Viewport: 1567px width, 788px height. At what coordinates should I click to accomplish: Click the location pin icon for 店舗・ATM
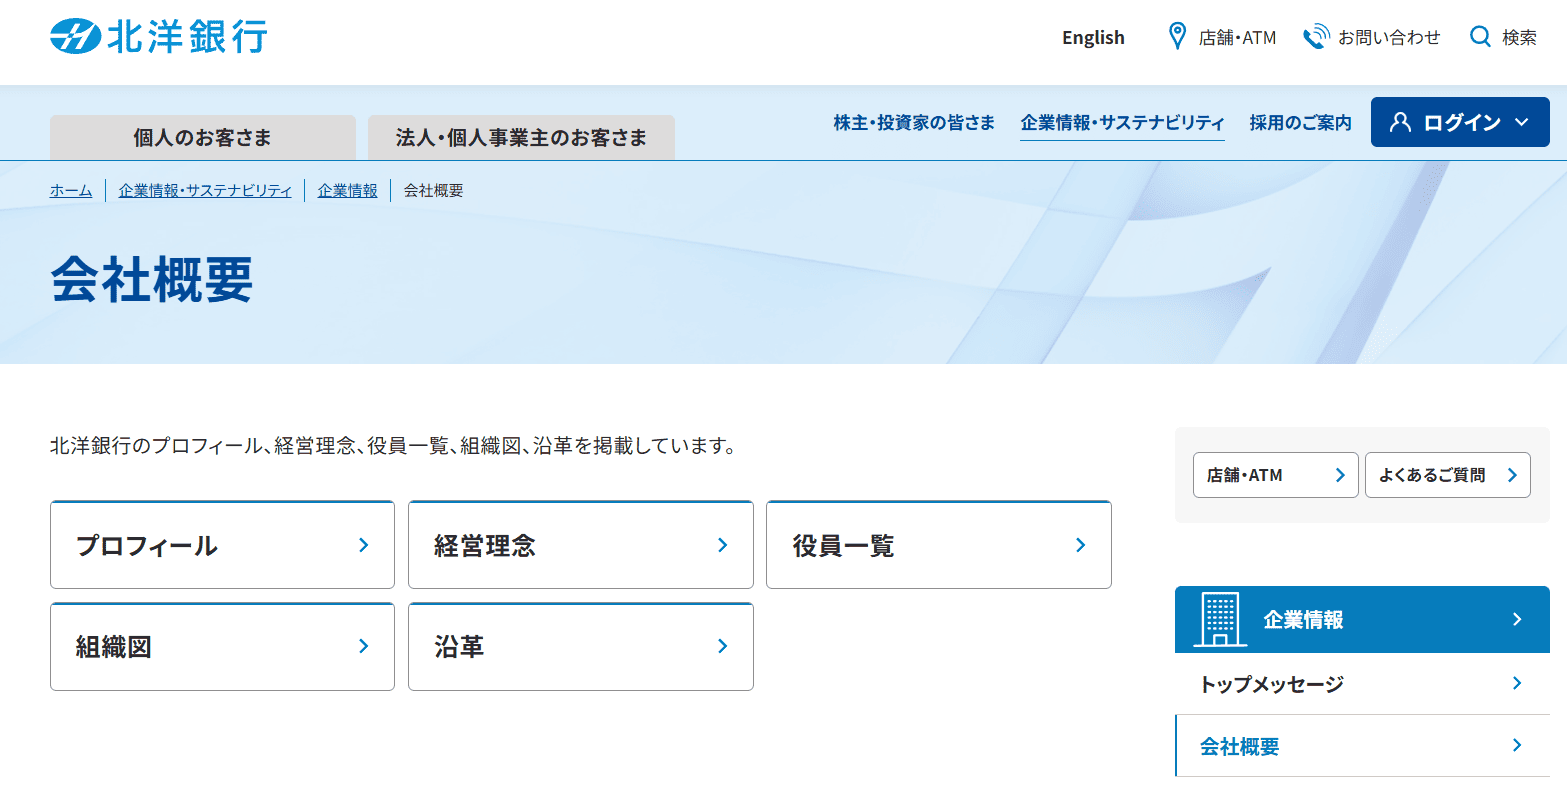(x=1178, y=37)
